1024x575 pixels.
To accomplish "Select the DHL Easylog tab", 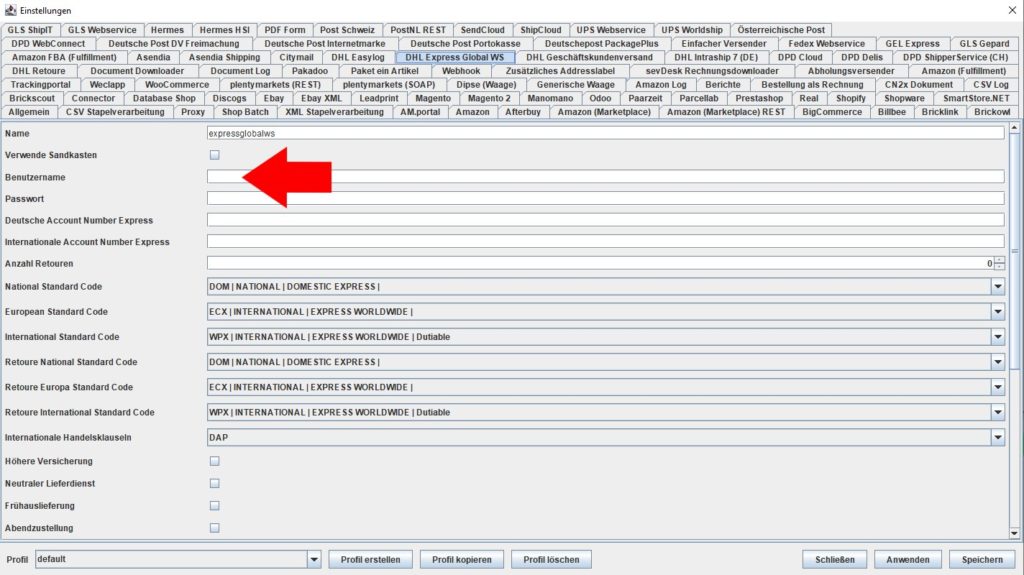I will pyautogui.click(x=358, y=58).
